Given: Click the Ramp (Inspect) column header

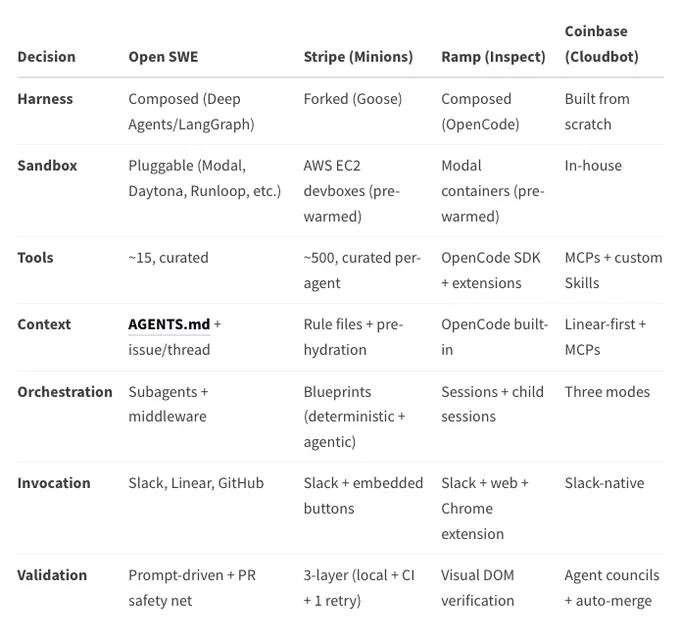Looking at the screenshot, I should tap(493, 57).
